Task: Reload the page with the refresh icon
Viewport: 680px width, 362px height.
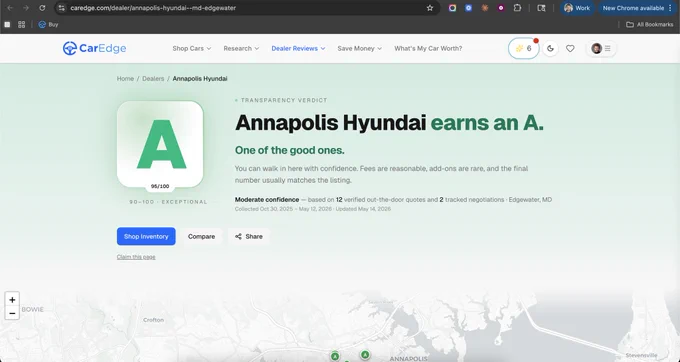Action: coord(42,8)
